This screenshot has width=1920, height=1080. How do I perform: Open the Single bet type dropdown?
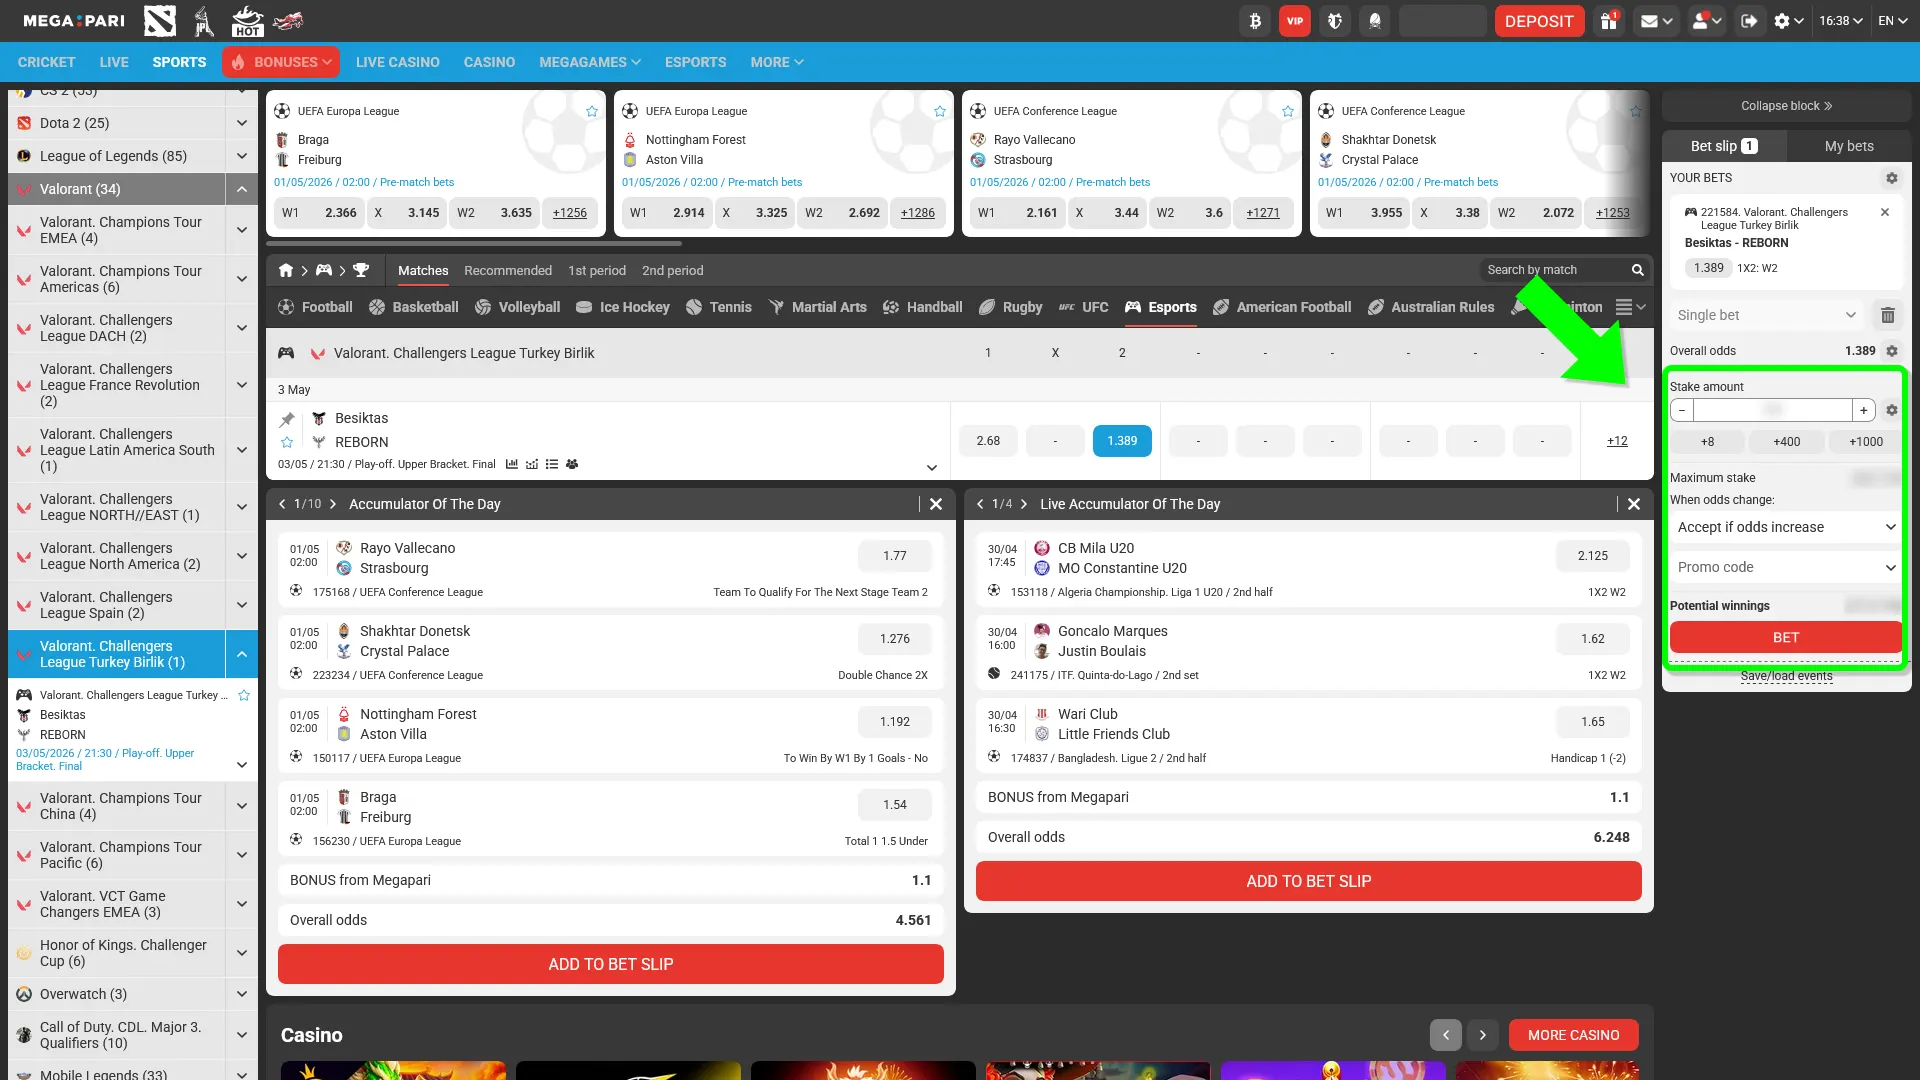click(x=1766, y=315)
